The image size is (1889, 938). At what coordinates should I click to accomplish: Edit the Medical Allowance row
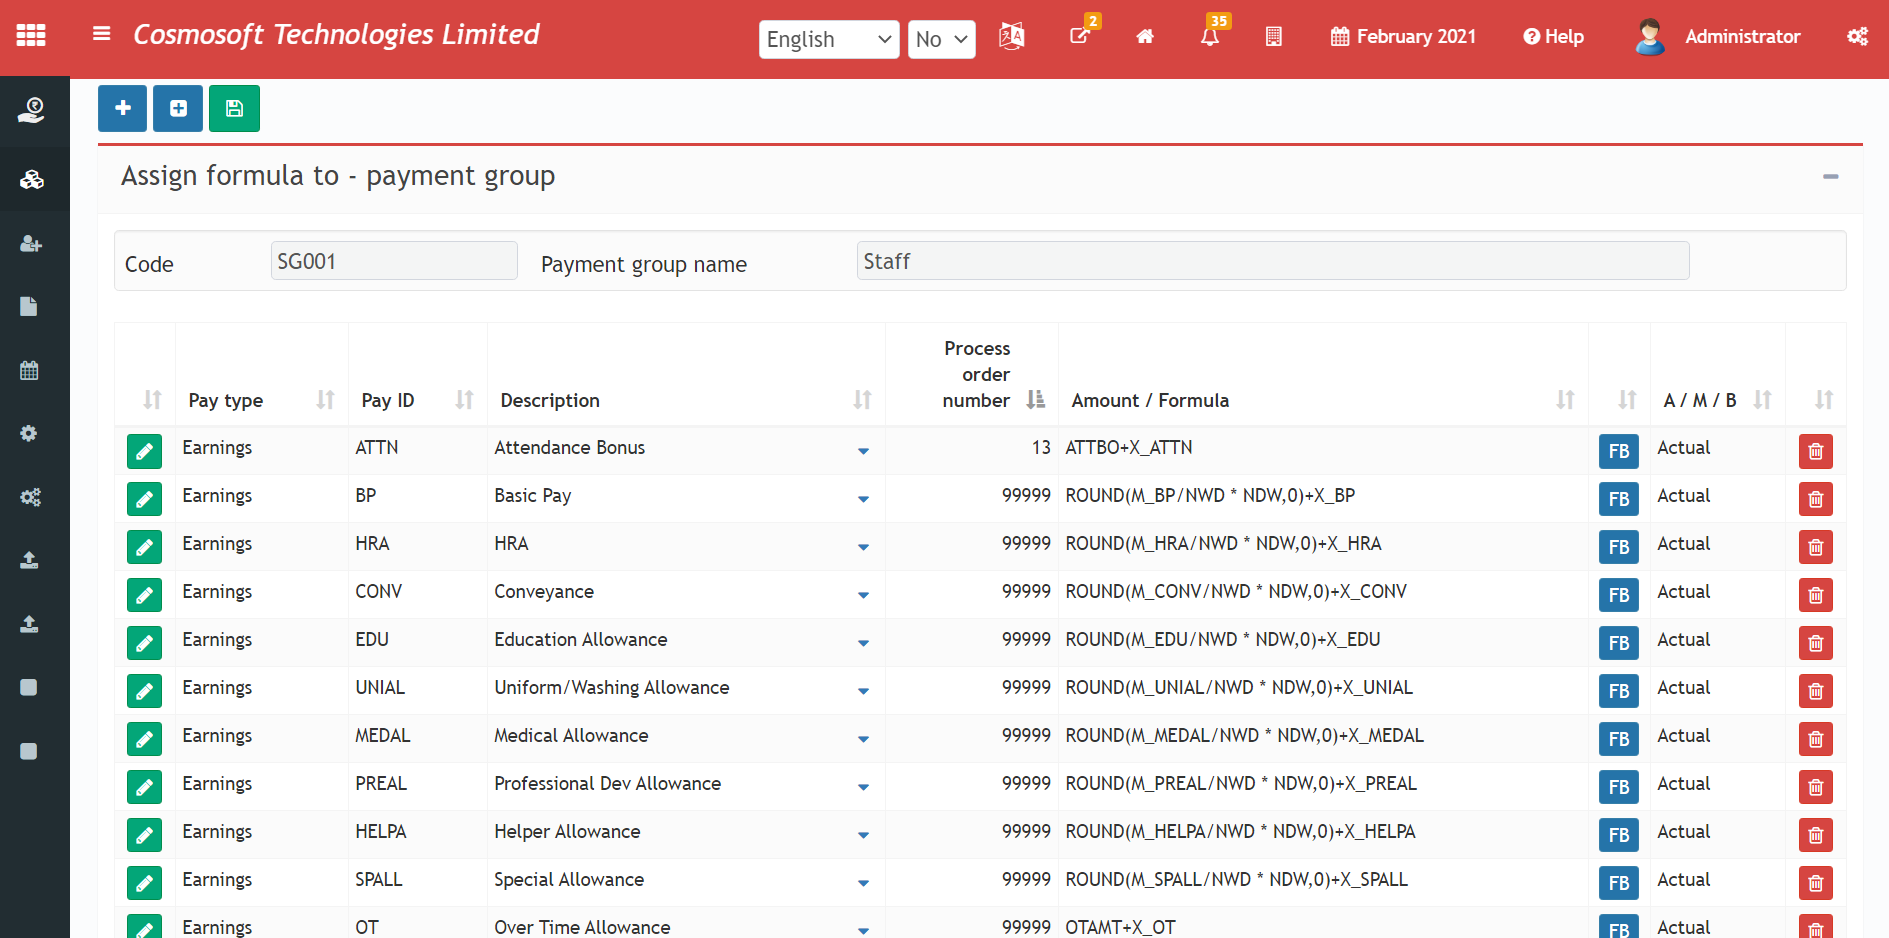(x=144, y=739)
